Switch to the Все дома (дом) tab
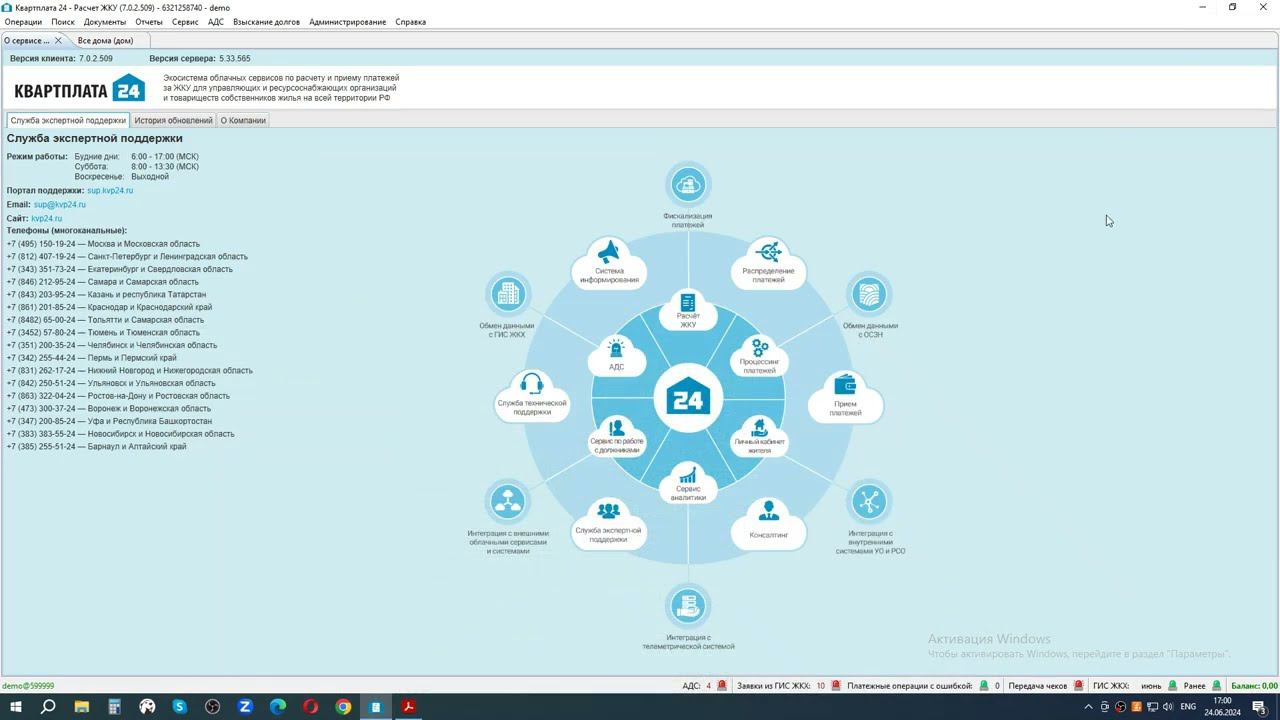 pyautogui.click(x=106, y=41)
